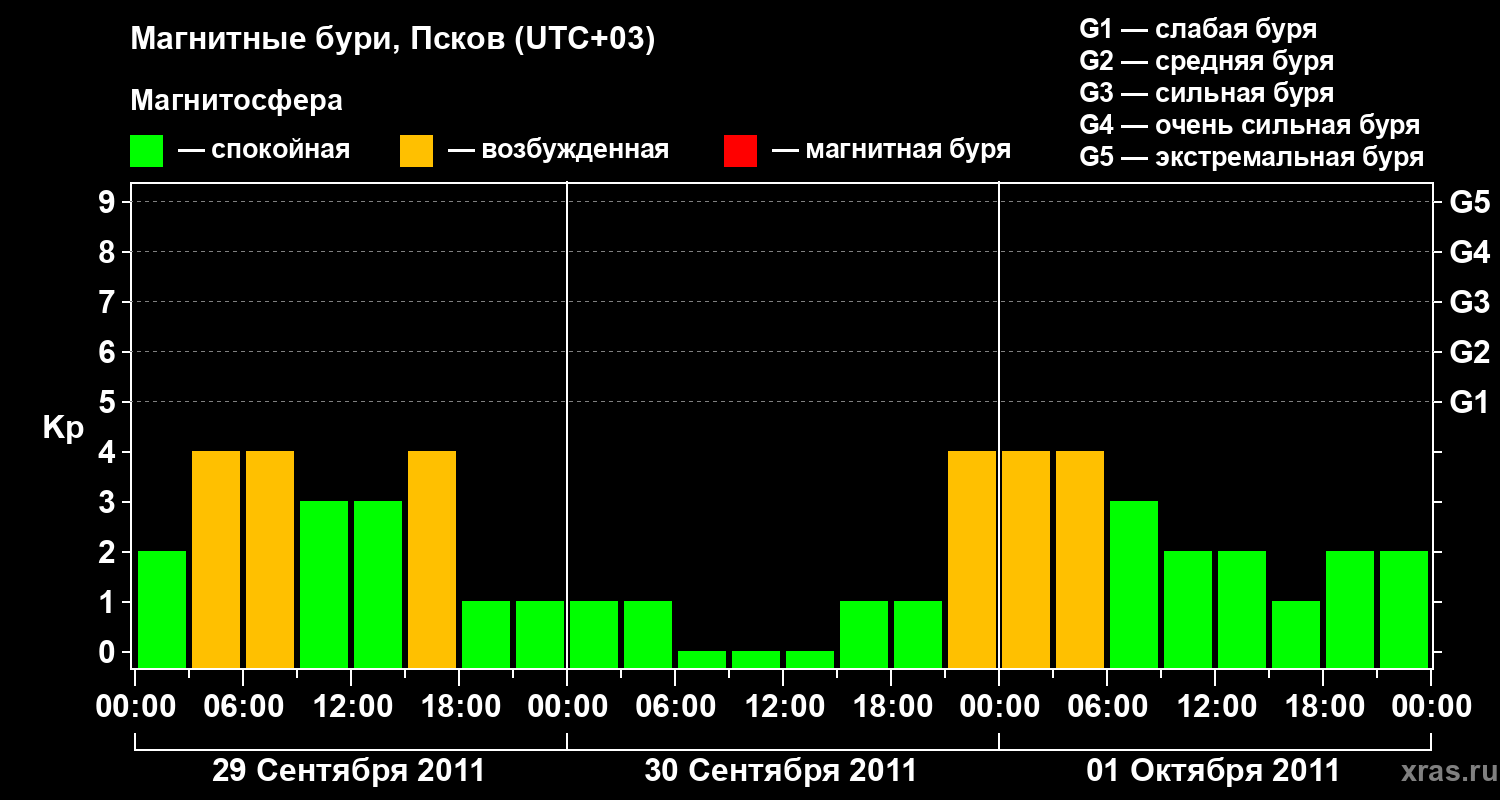Viewport: 1500px width, 800px height.
Task: Select the title 'Магнитные бури, Псков (UTC+03)'
Action: [393, 41]
